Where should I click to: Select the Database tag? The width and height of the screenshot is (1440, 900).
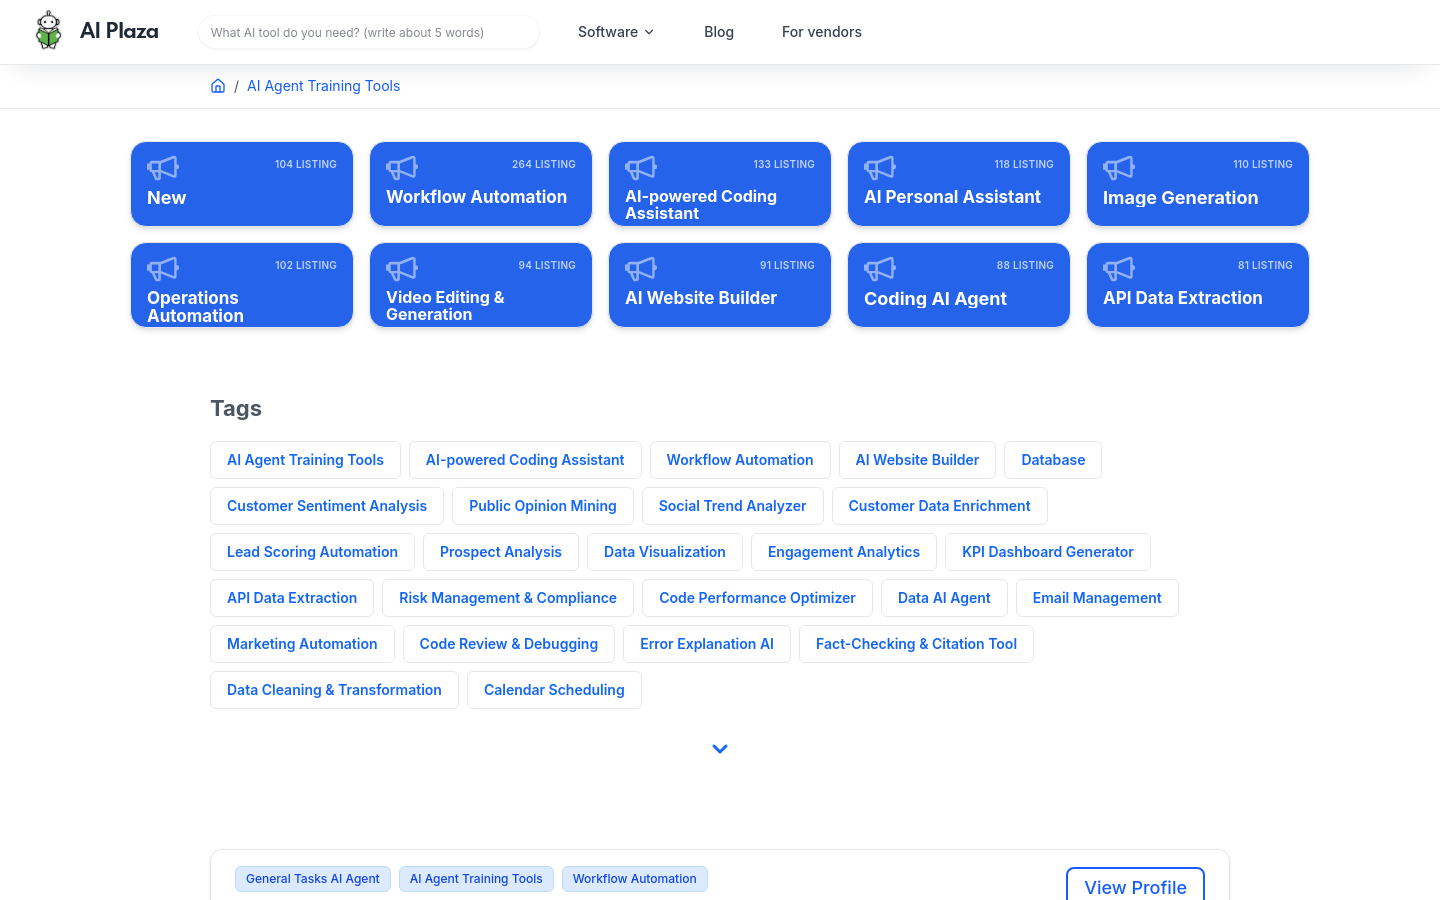click(x=1053, y=460)
